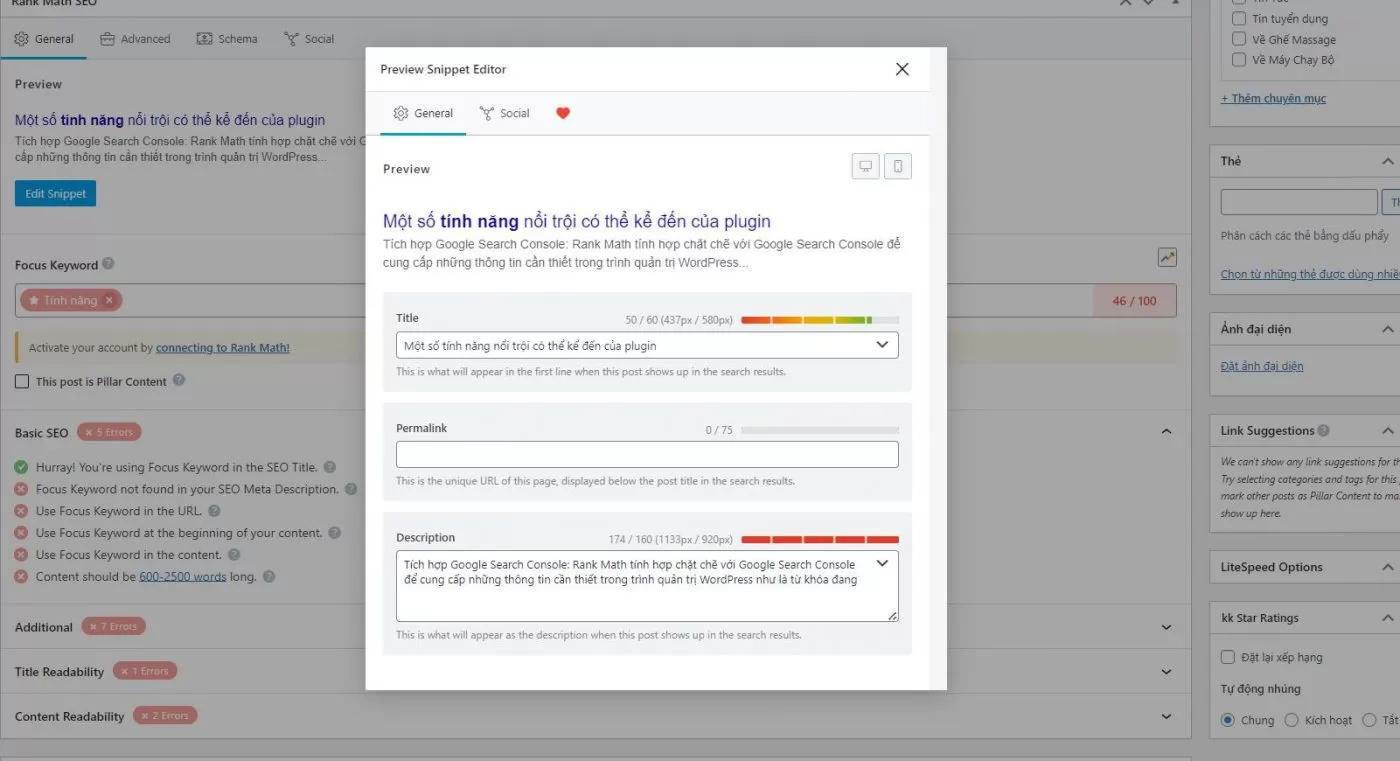Click Đặt ảnh đại diện link

pyautogui.click(x=1262, y=366)
